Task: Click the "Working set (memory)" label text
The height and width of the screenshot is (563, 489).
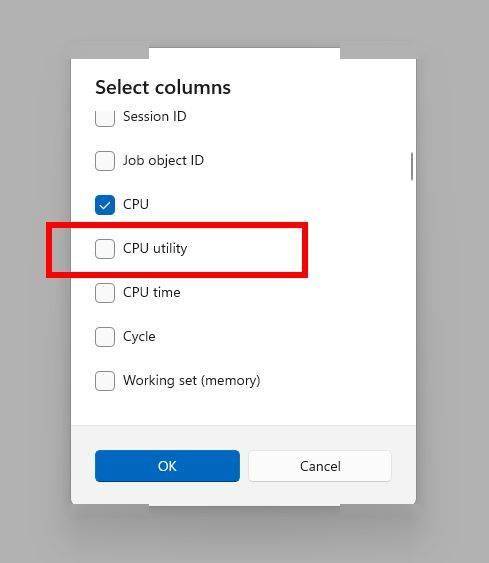Action: pyautogui.click(x=192, y=380)
